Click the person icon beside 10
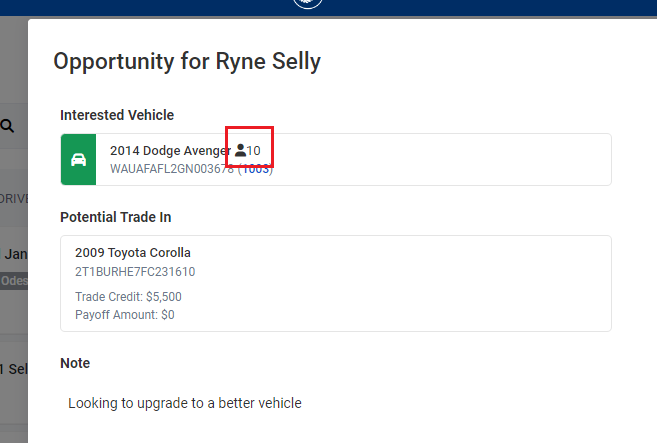657x443 pixels. point(241,150)
